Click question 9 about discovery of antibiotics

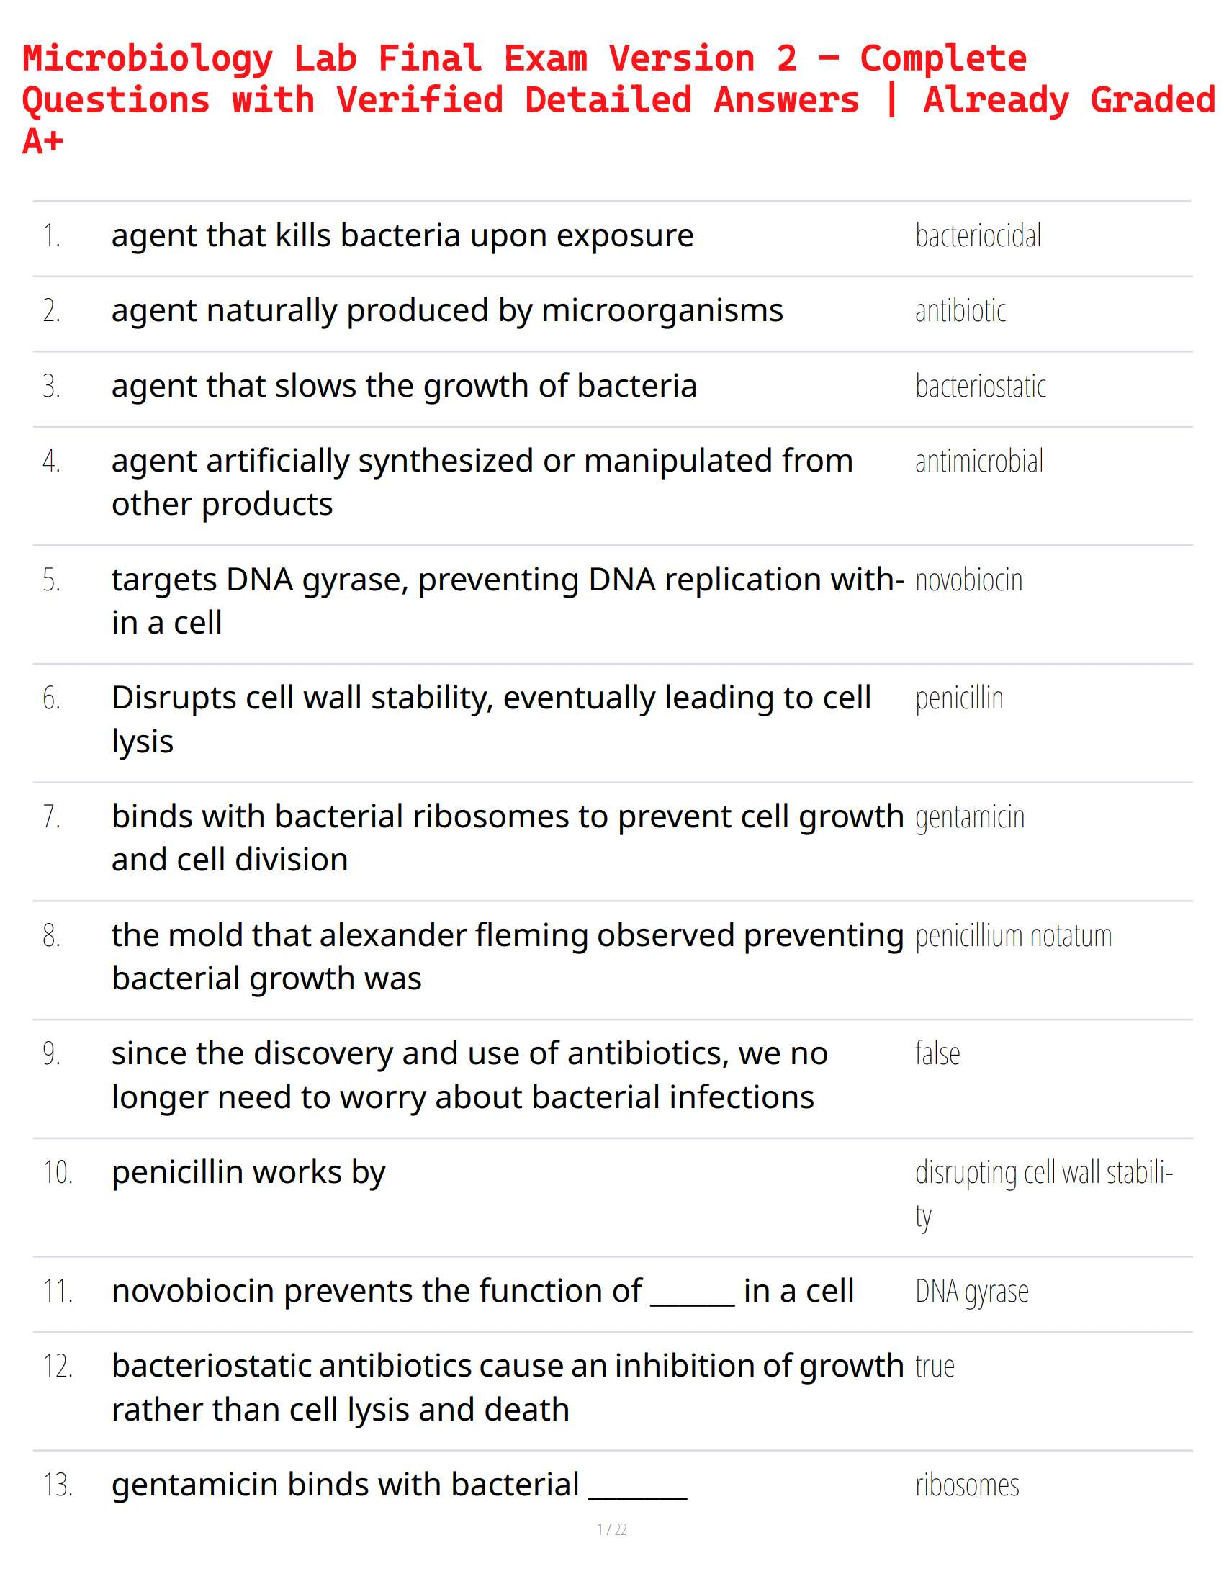(x=469, y=1075)
